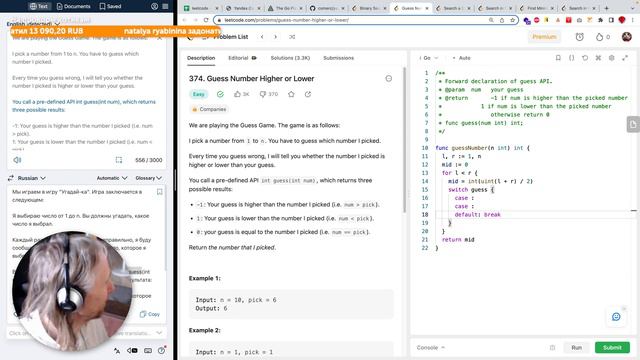Expand the Console panel
The width and height of the screenshot is (640, 360).
pos(431,348)
